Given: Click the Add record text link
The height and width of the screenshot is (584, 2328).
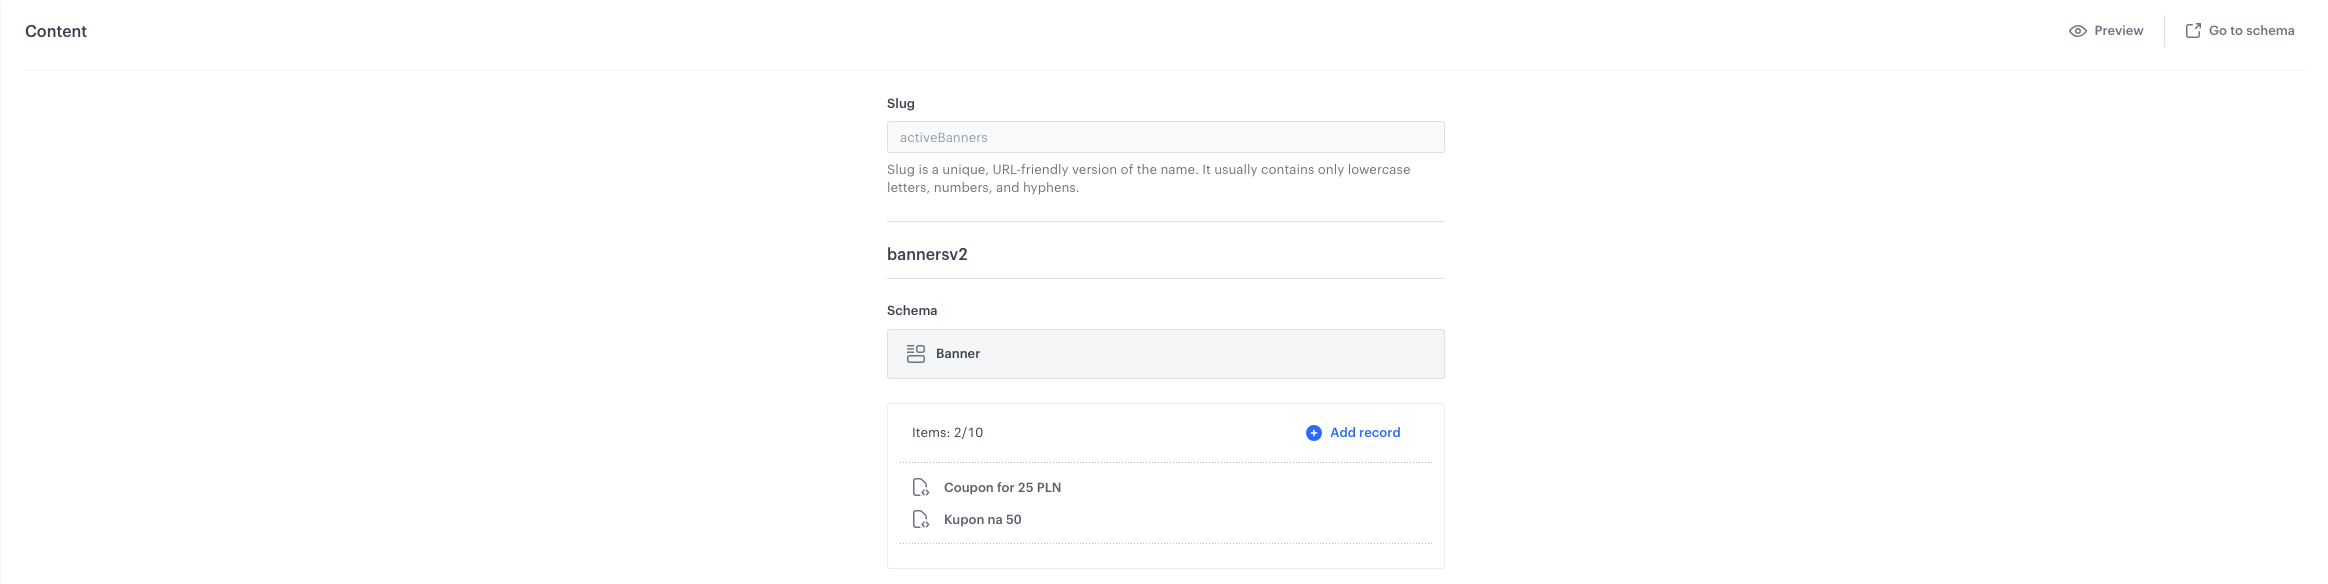Looking at the screenshot, I should (1364, 433).
